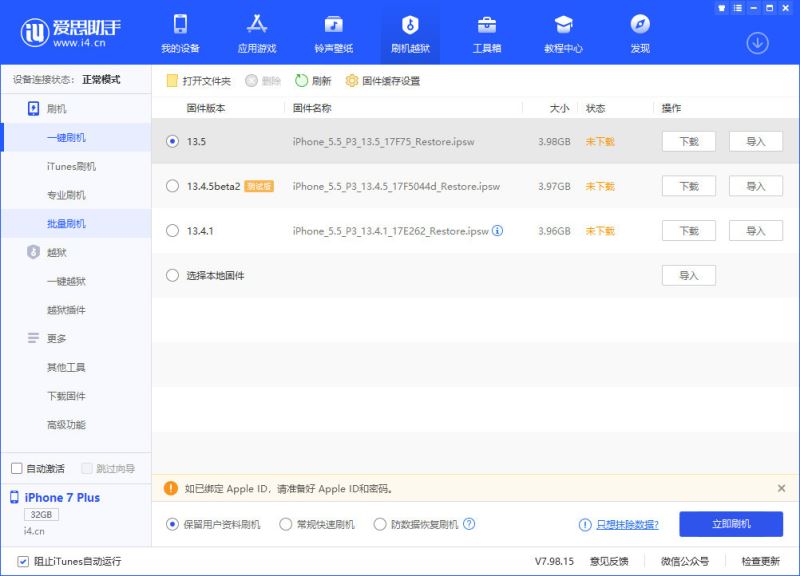The height and width of the screenshot is (576, 800).
Task: Select firmware 13.4.5beta2 radio button
Action: click(x=172, y=186)
